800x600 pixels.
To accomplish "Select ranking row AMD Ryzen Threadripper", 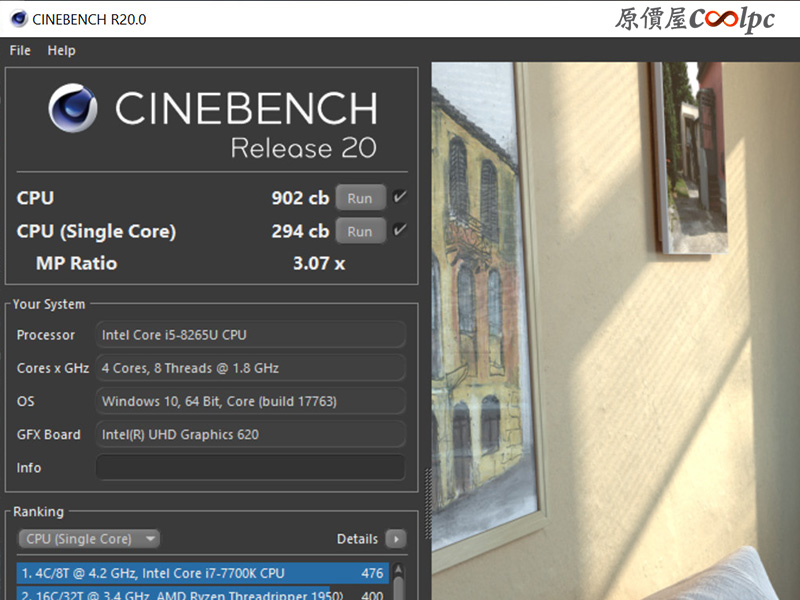I will [x=203, y=594].
